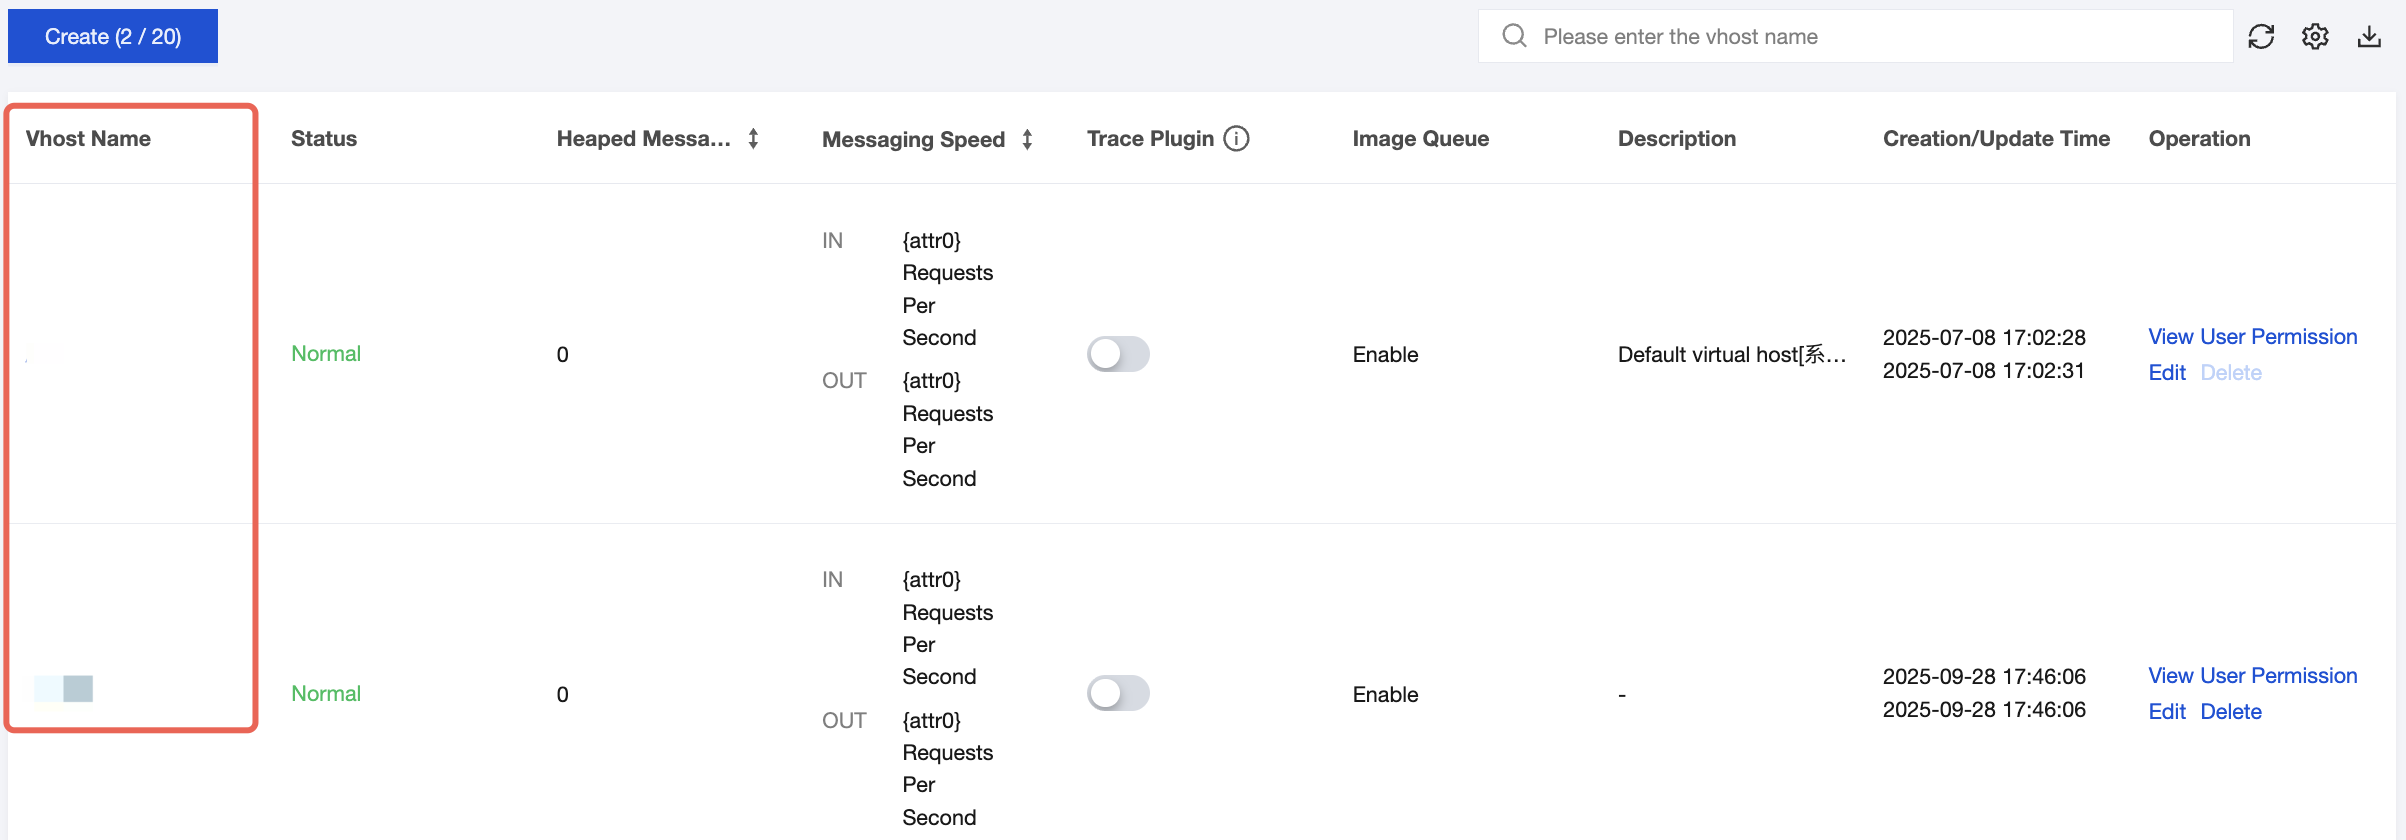Click the download export icon
The width and height of the screenshot is (2406, 840).
(x=2369, y=37)
